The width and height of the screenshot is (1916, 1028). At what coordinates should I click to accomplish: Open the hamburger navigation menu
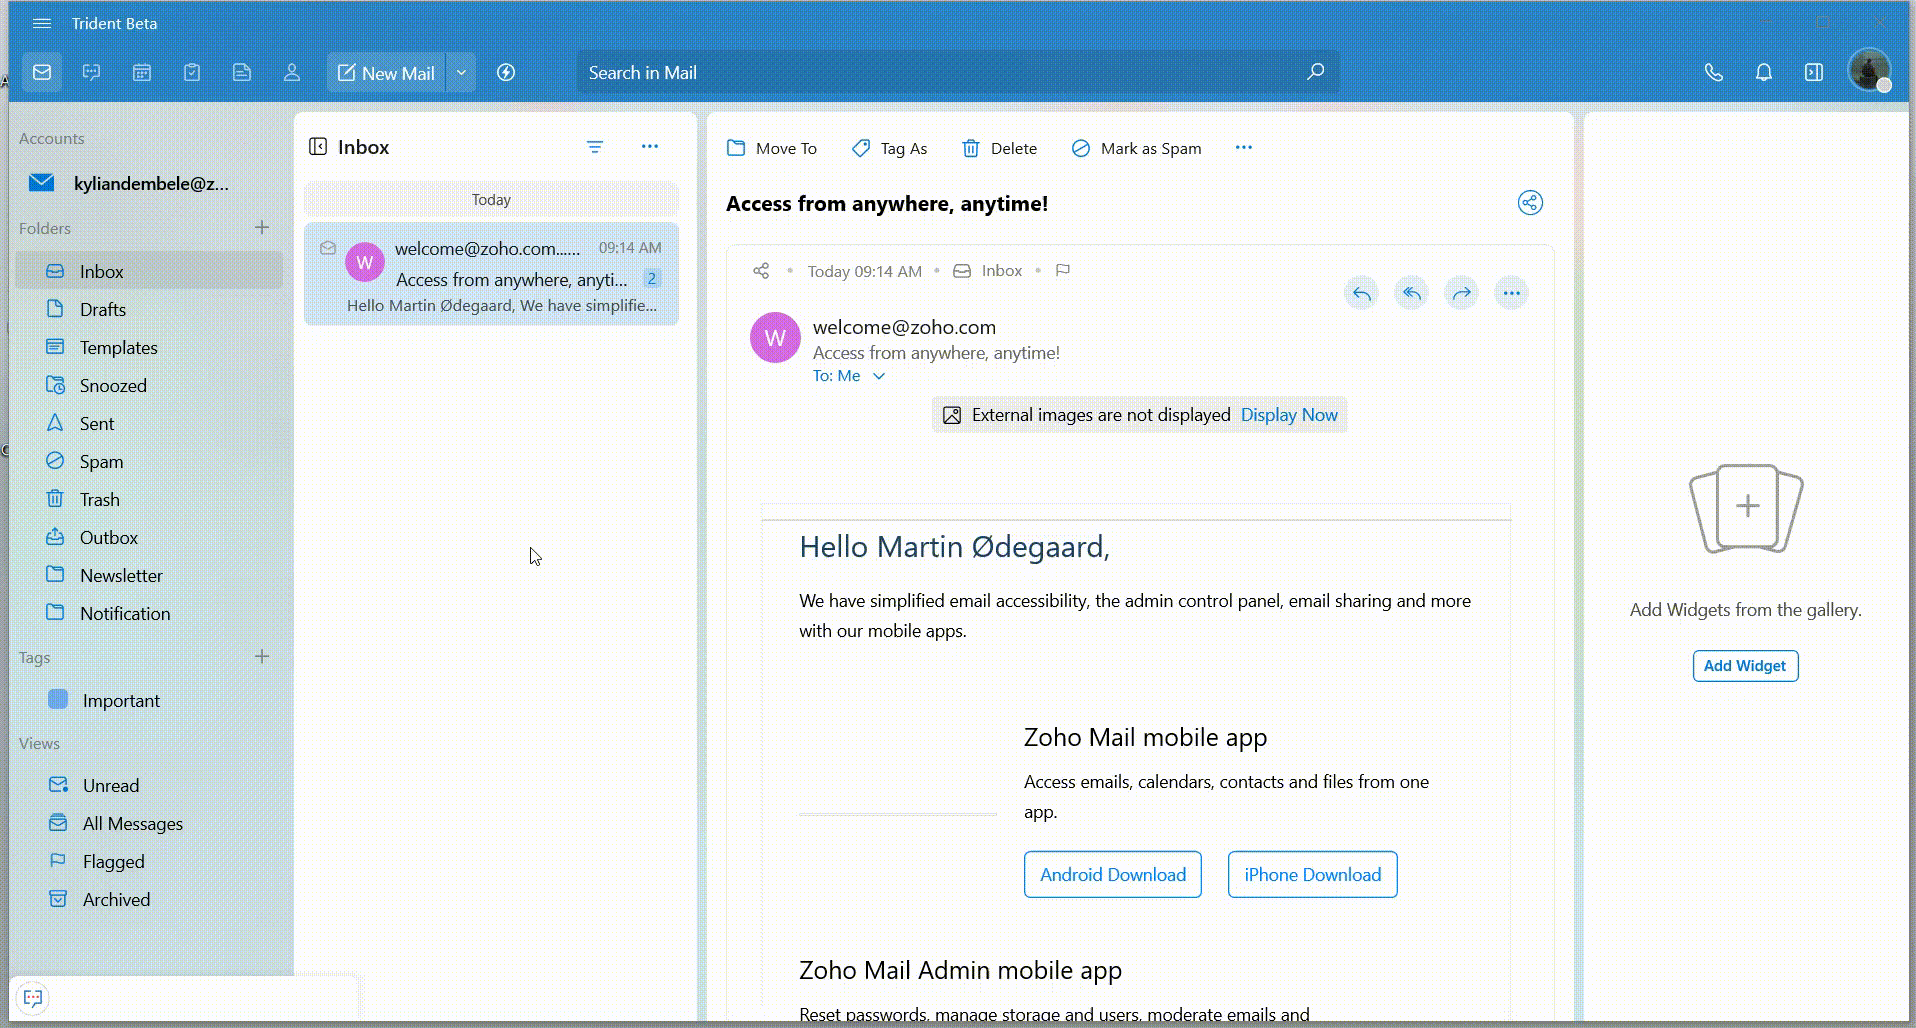click(x=41, y=22)
